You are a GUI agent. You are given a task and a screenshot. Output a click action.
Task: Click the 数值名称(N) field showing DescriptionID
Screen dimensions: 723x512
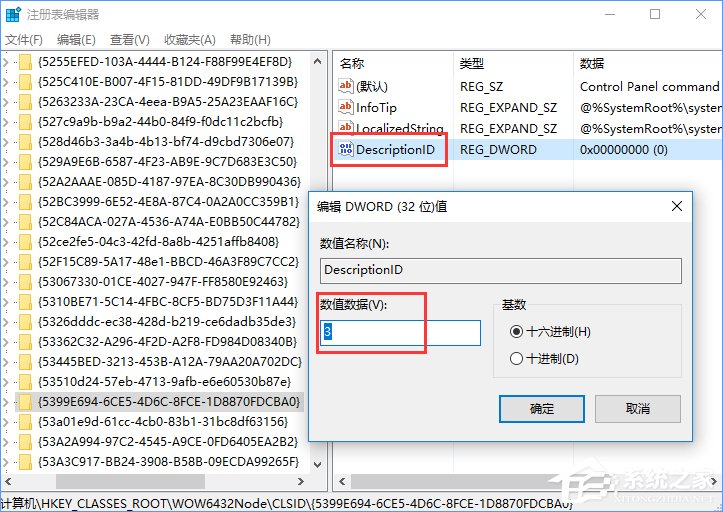point(501,270)
